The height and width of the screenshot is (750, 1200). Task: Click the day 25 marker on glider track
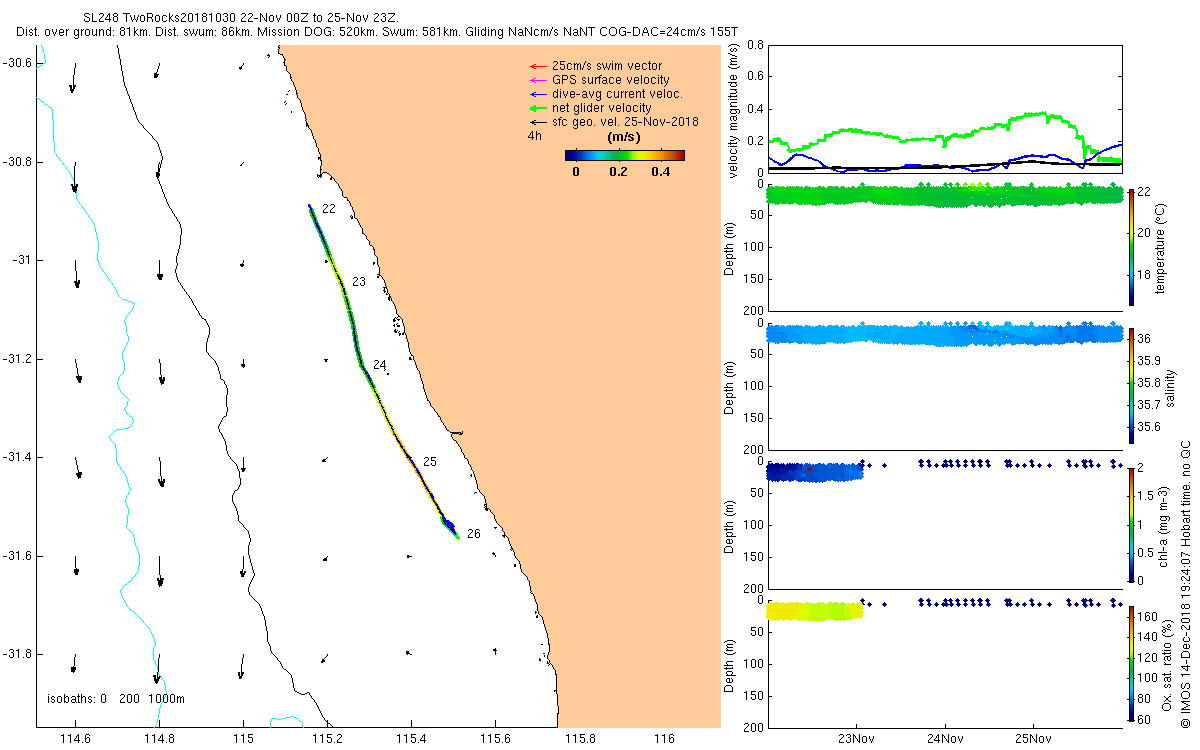[x=430, y=462]
